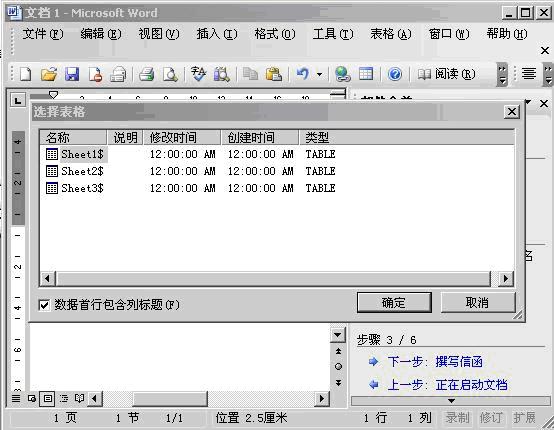Image resolution: width=554 pixels, height=430 pixels.
Task: Open the Tools menu
Action: click(x=332, y=34)
